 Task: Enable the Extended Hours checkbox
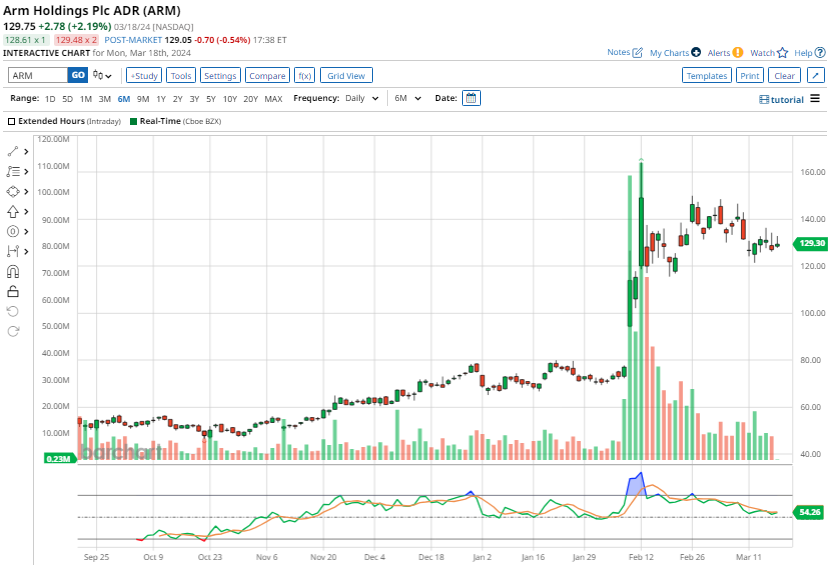[11, 121]
